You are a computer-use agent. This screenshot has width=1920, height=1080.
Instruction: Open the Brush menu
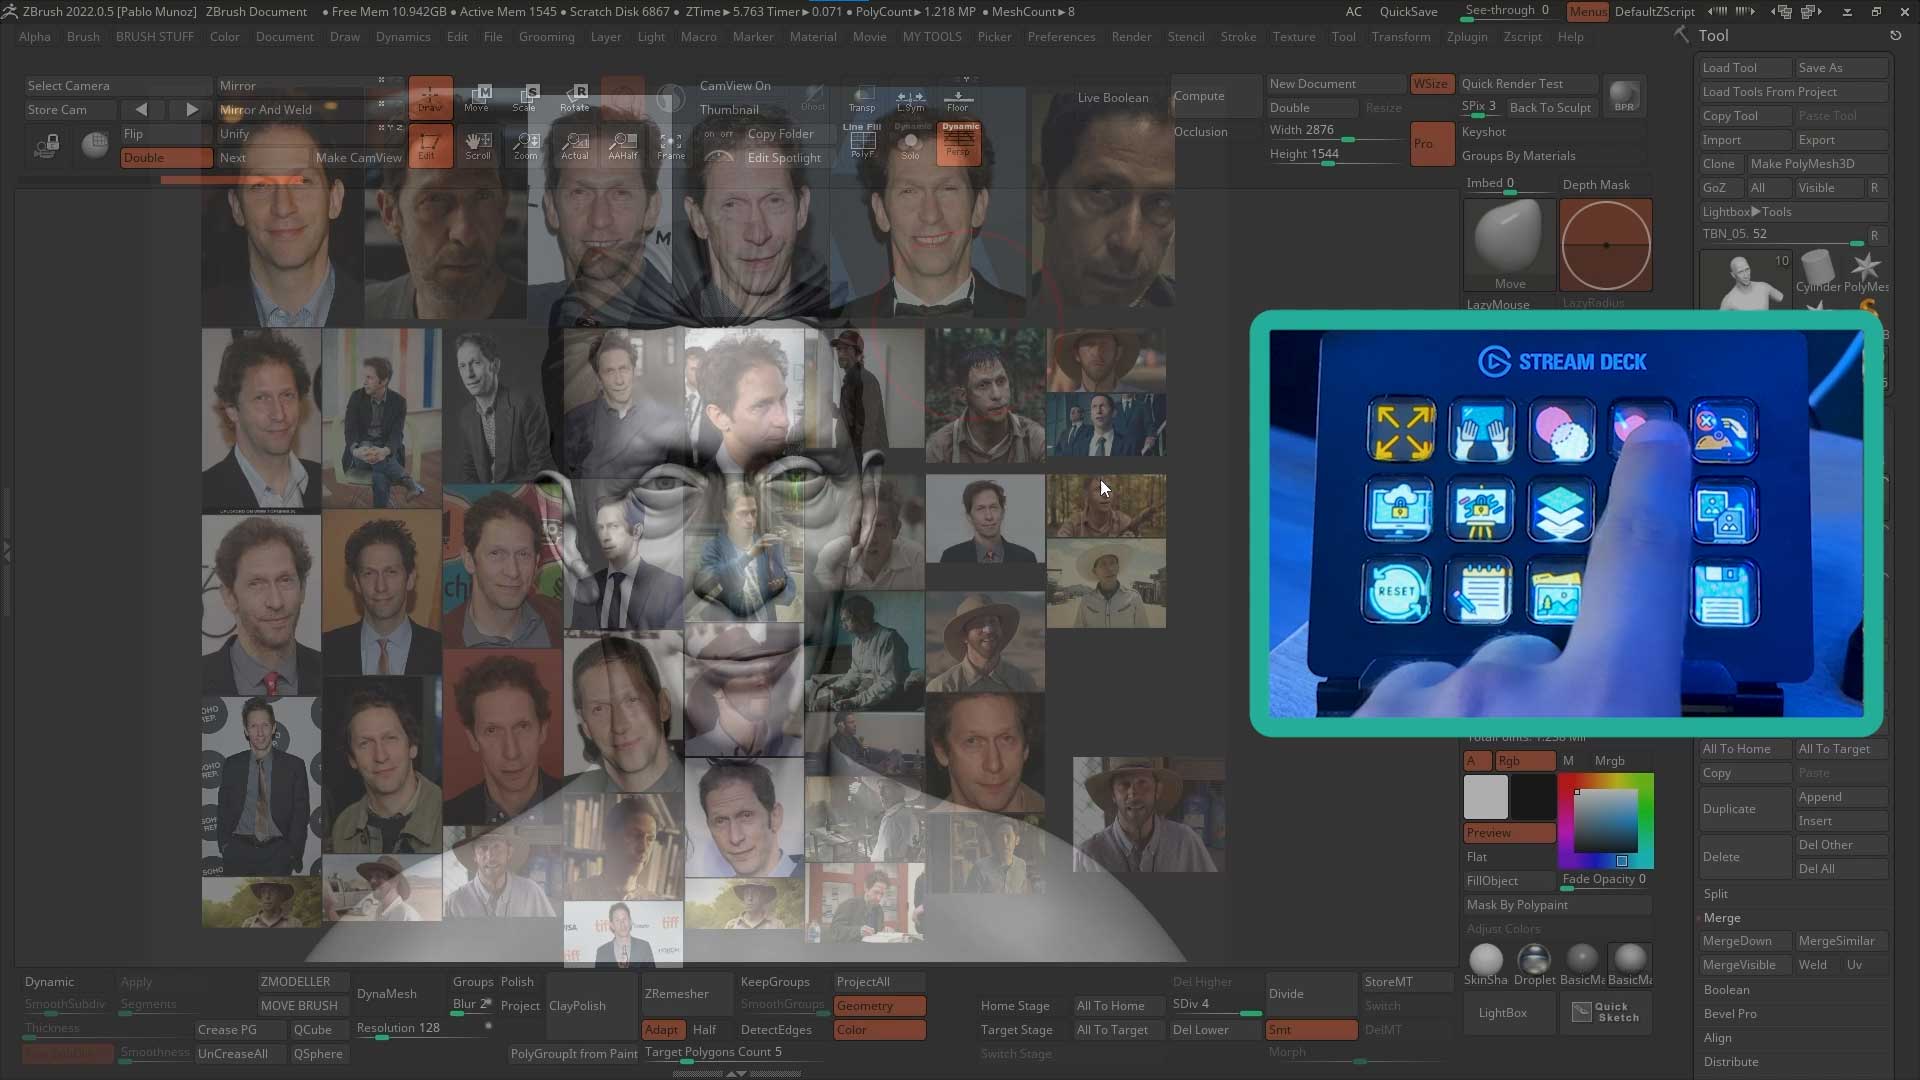point(83,37)
